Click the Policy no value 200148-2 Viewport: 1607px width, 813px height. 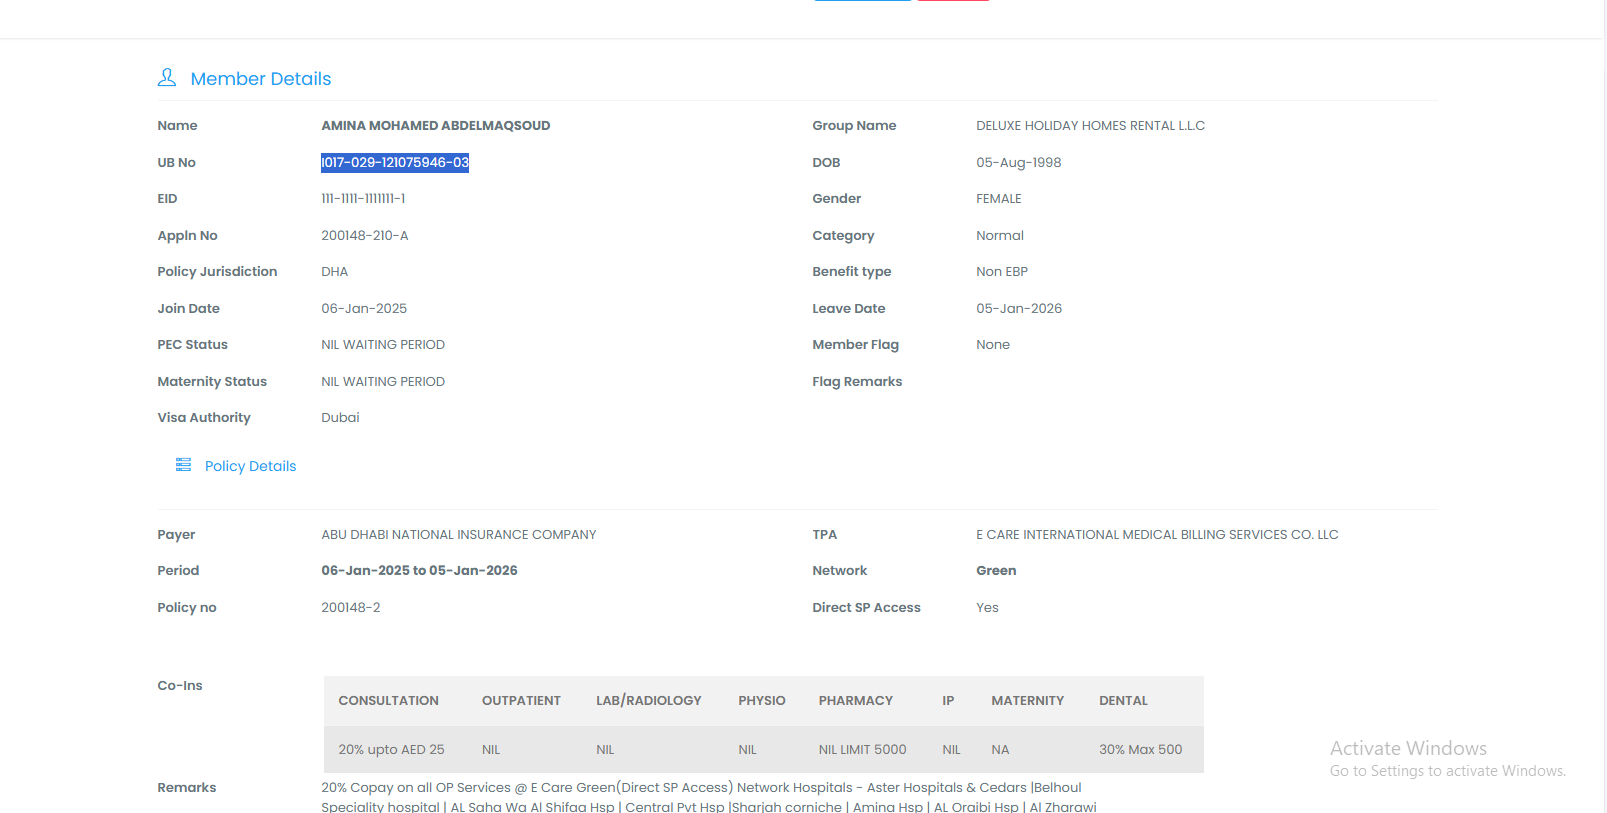(x=350, y=608)
